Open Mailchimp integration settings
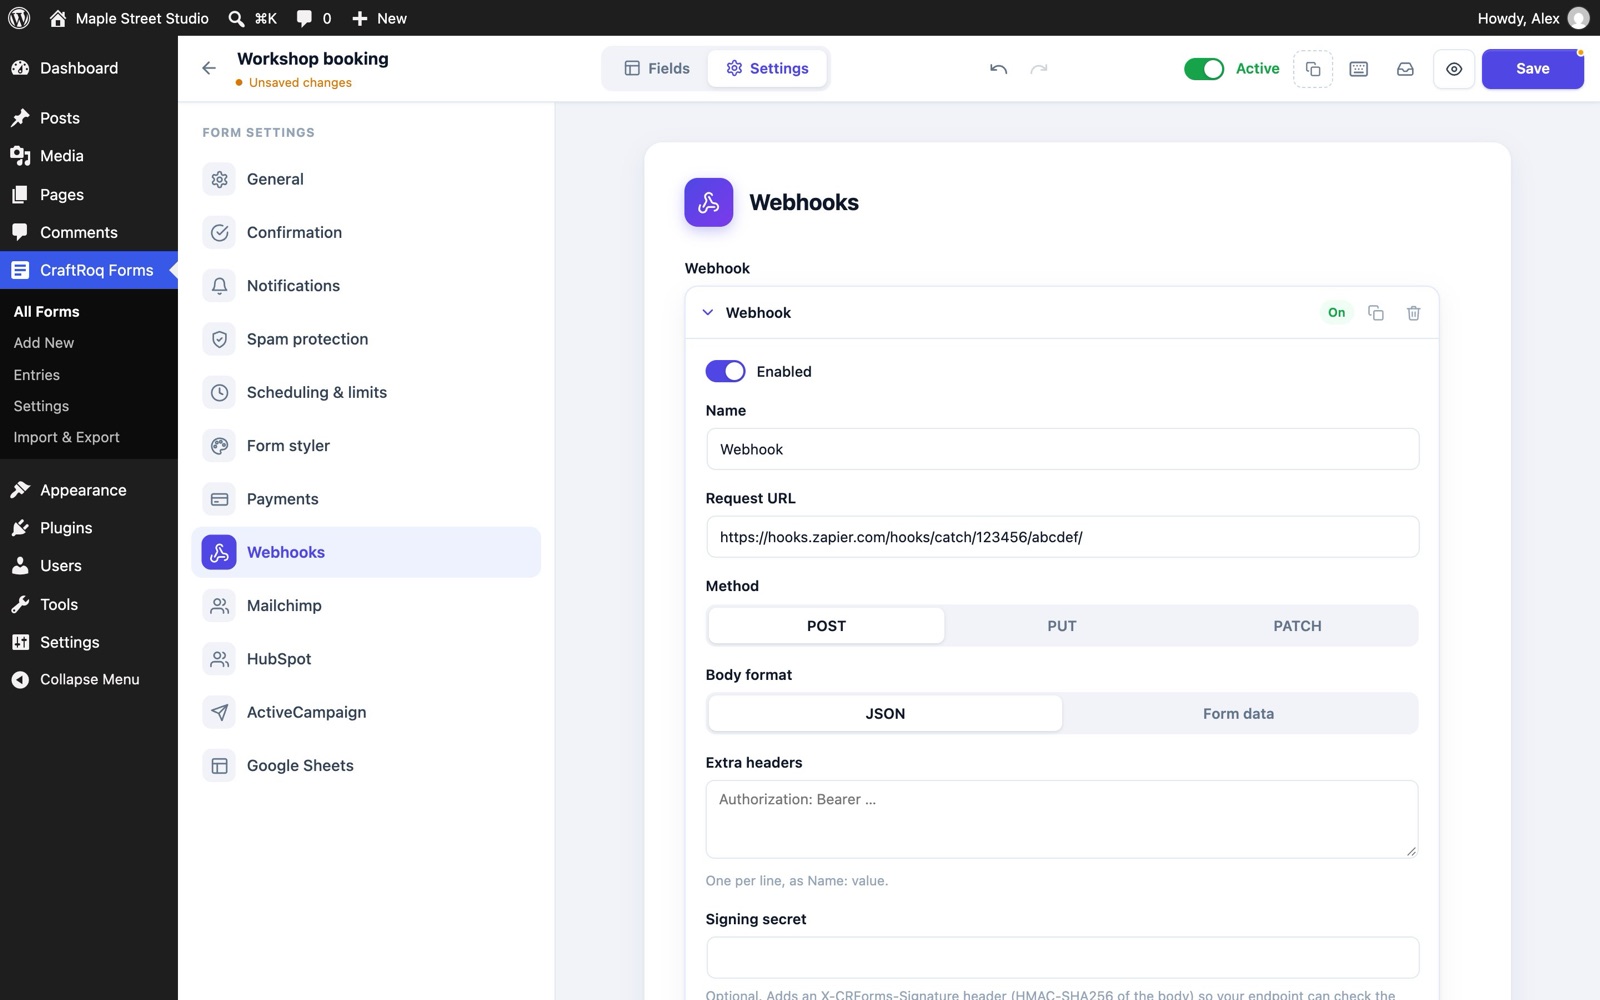This screenshot has height=1000, width=1600. point(366,606)
